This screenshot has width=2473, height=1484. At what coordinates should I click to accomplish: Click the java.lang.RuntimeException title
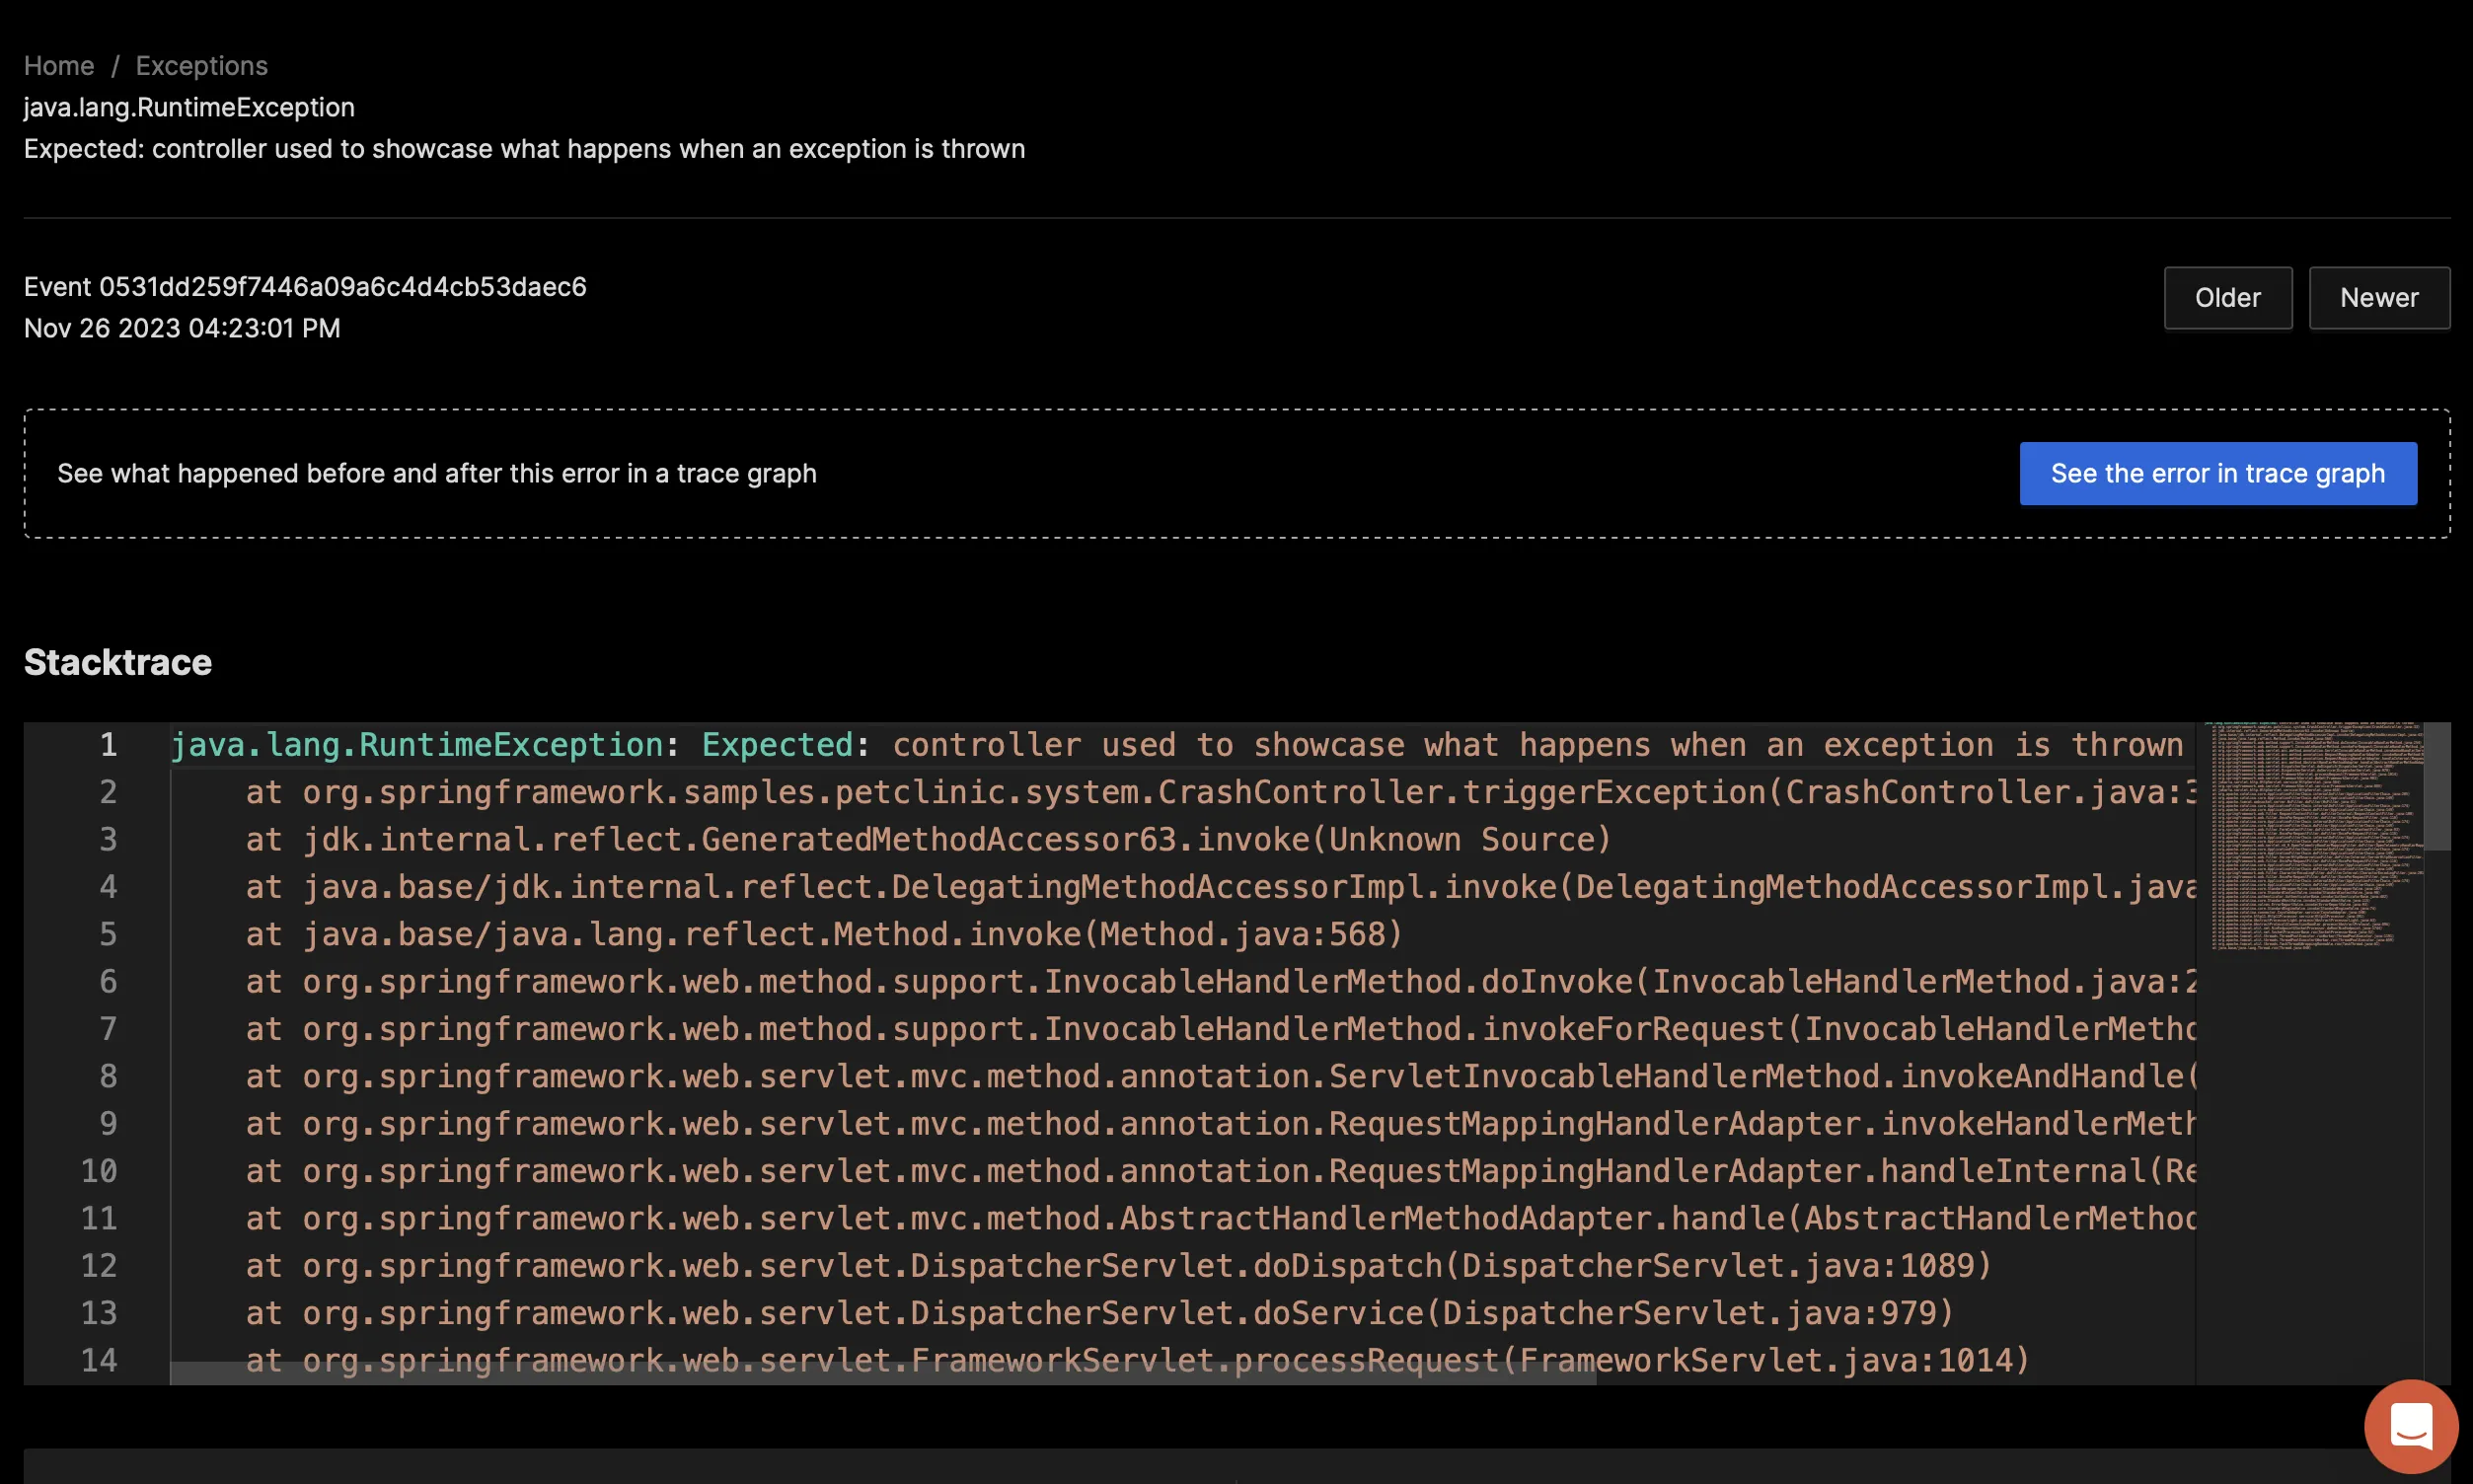[x=189, y=108]
